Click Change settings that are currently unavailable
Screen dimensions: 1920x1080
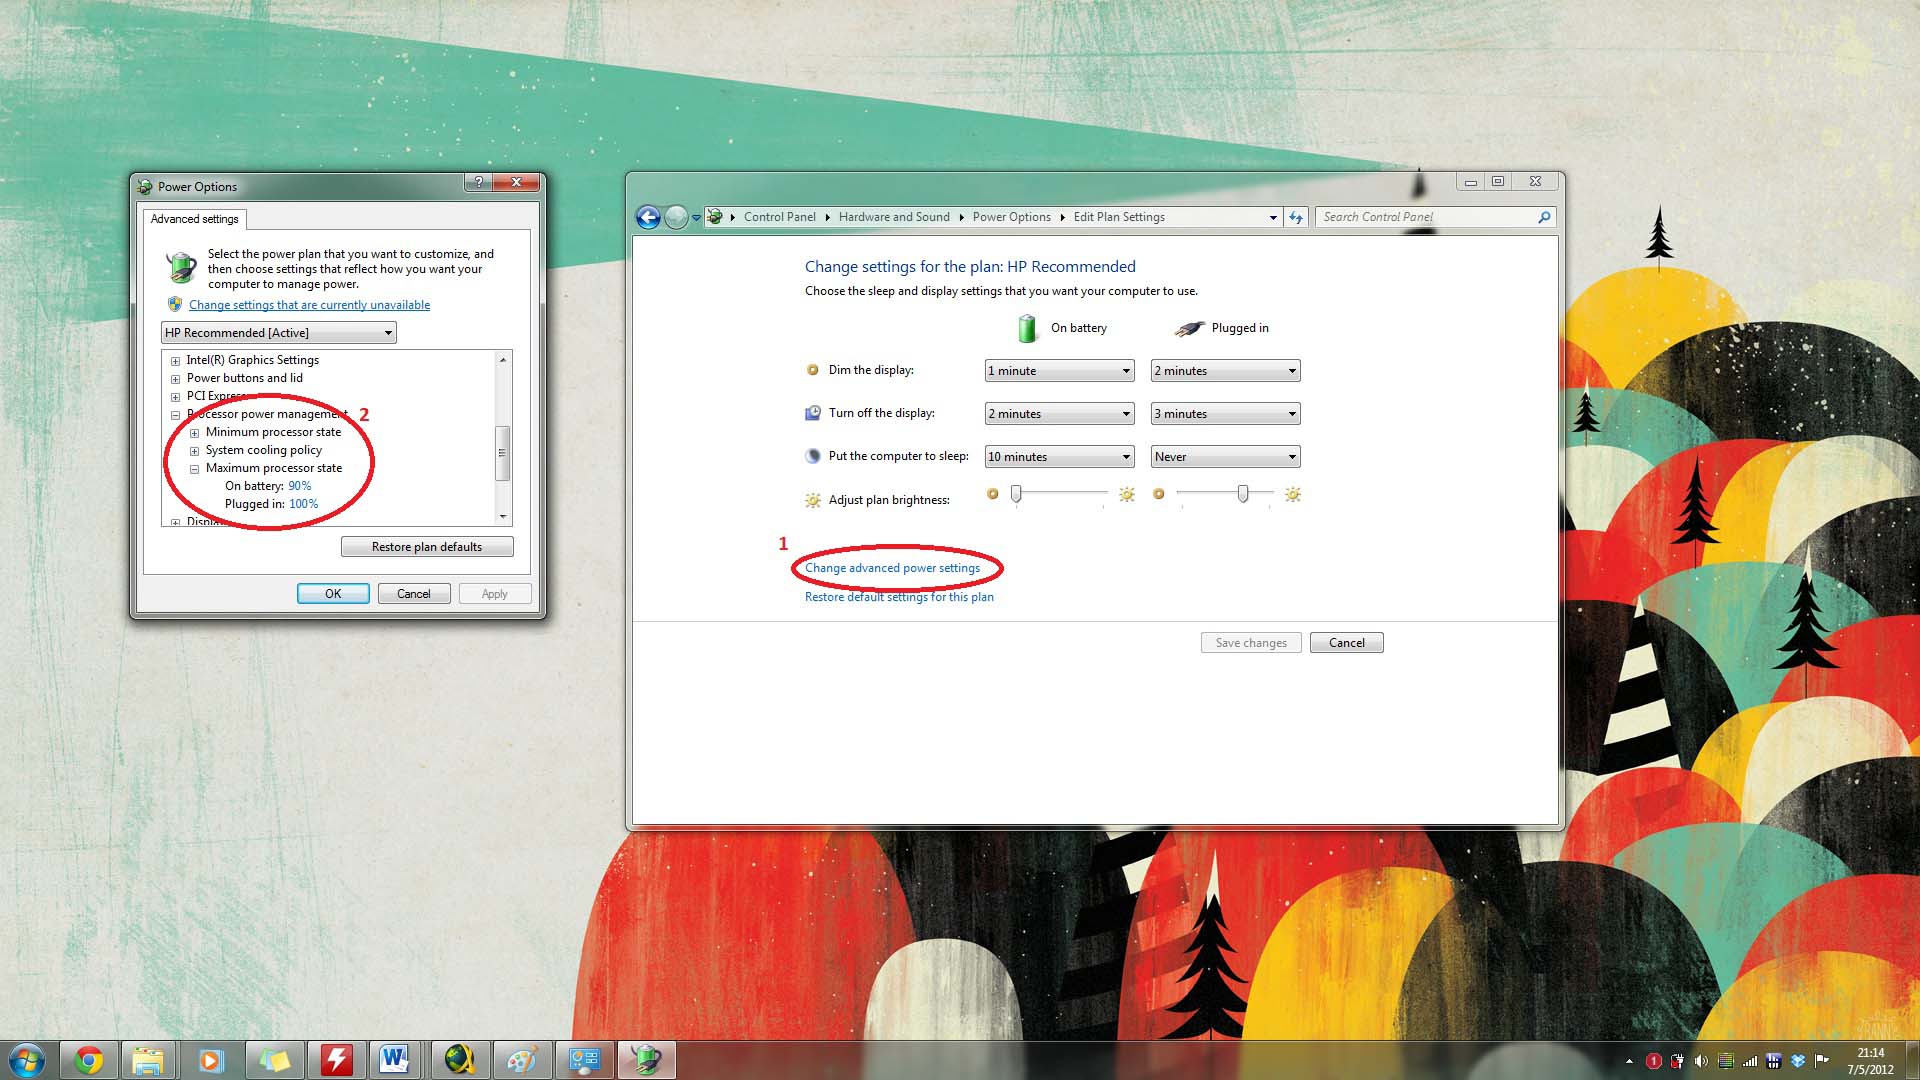309,305
